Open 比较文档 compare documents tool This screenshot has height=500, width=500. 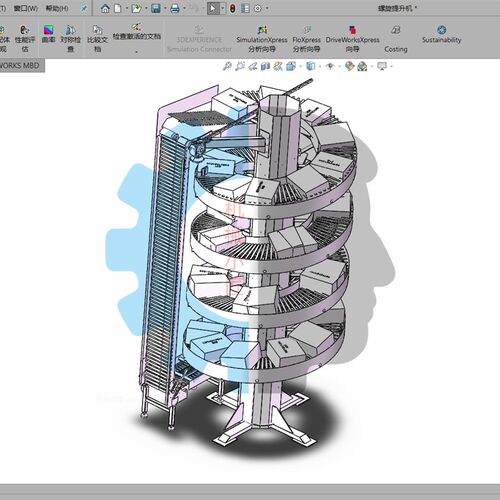pos(97,39)
